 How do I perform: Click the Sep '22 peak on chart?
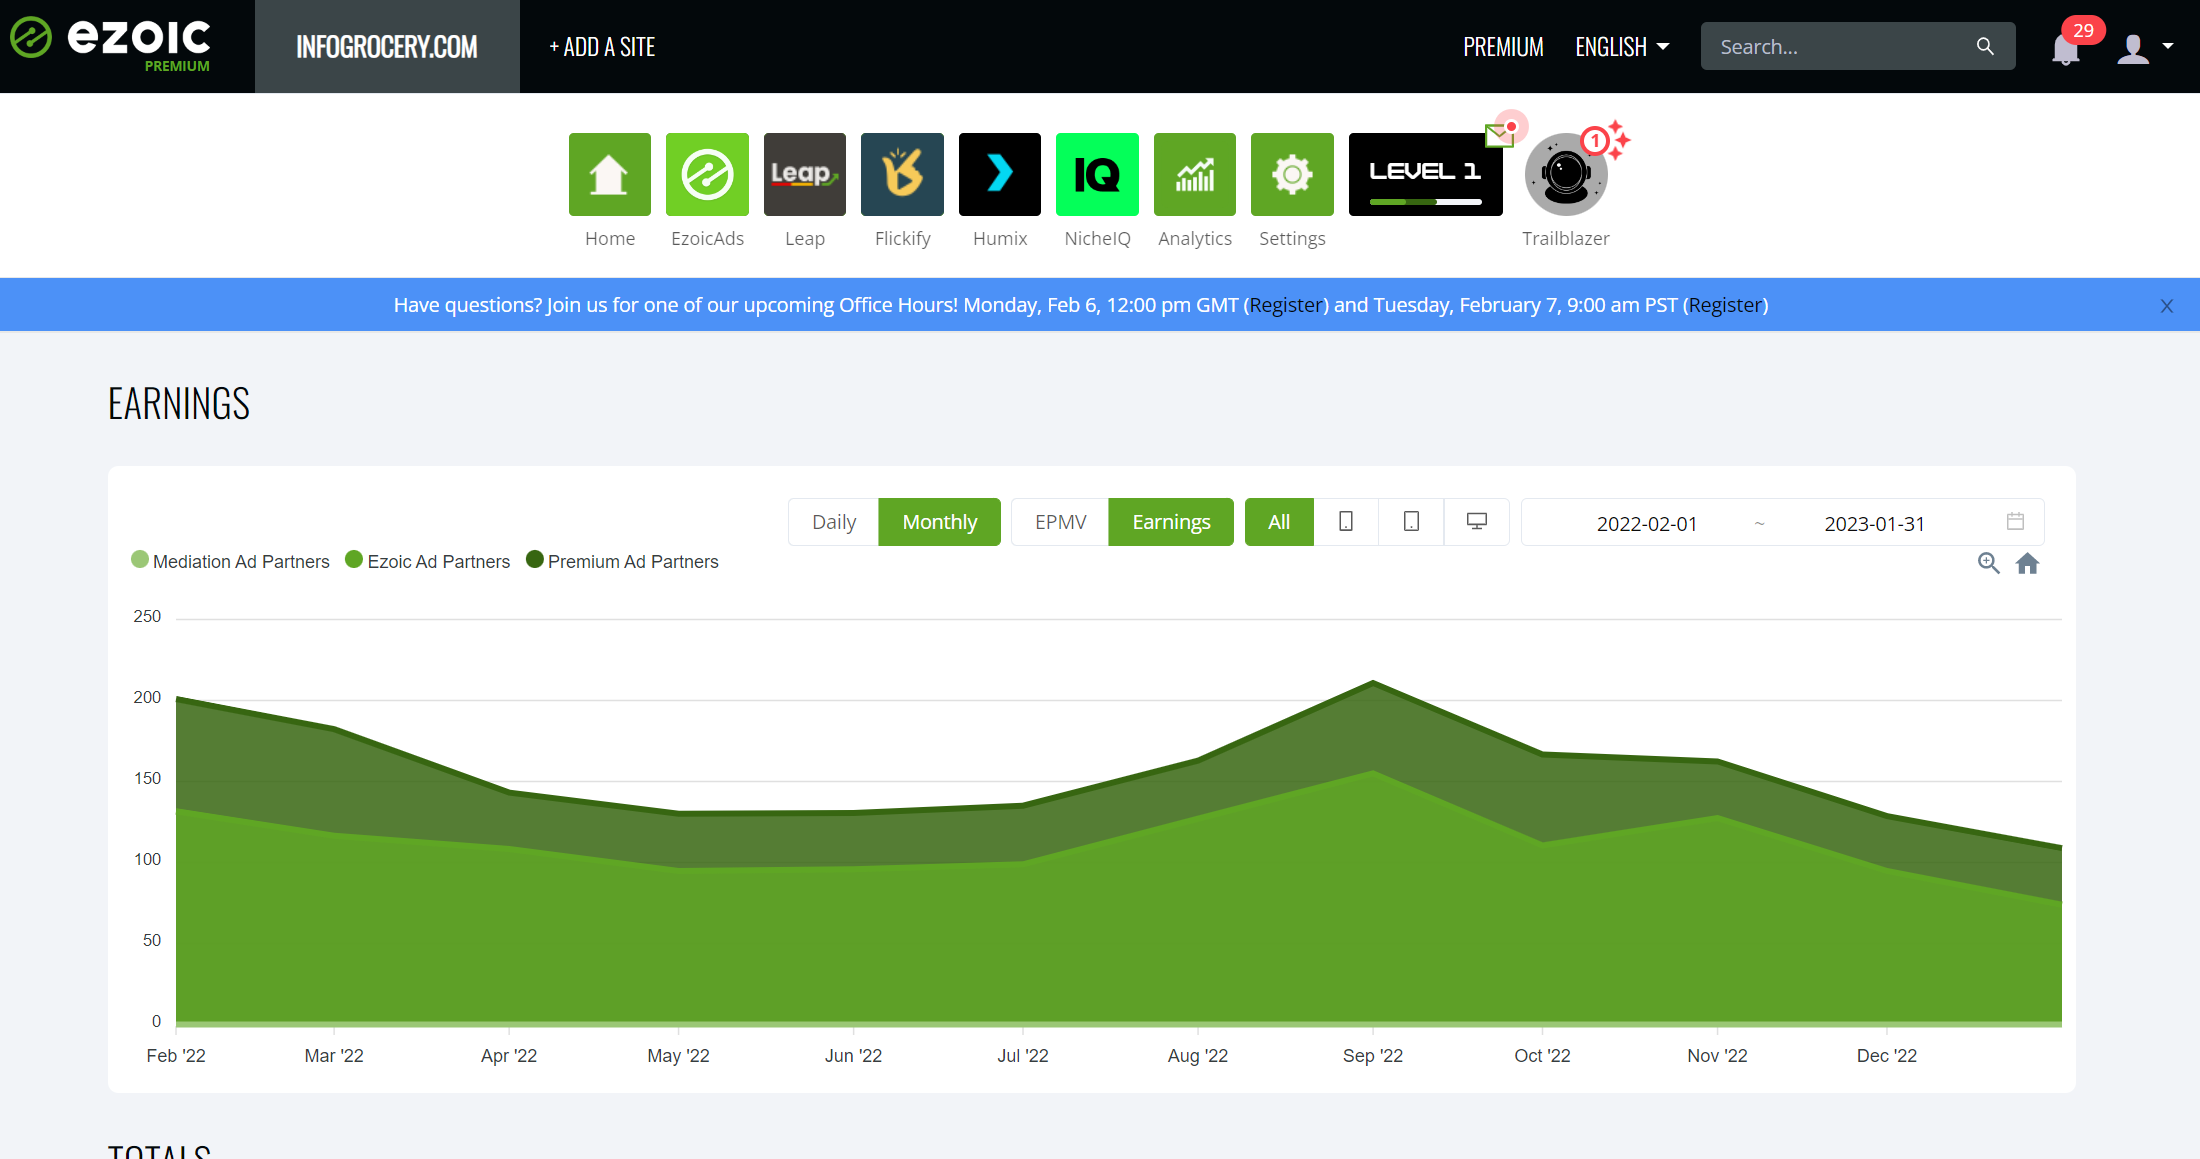[1373, 683]
